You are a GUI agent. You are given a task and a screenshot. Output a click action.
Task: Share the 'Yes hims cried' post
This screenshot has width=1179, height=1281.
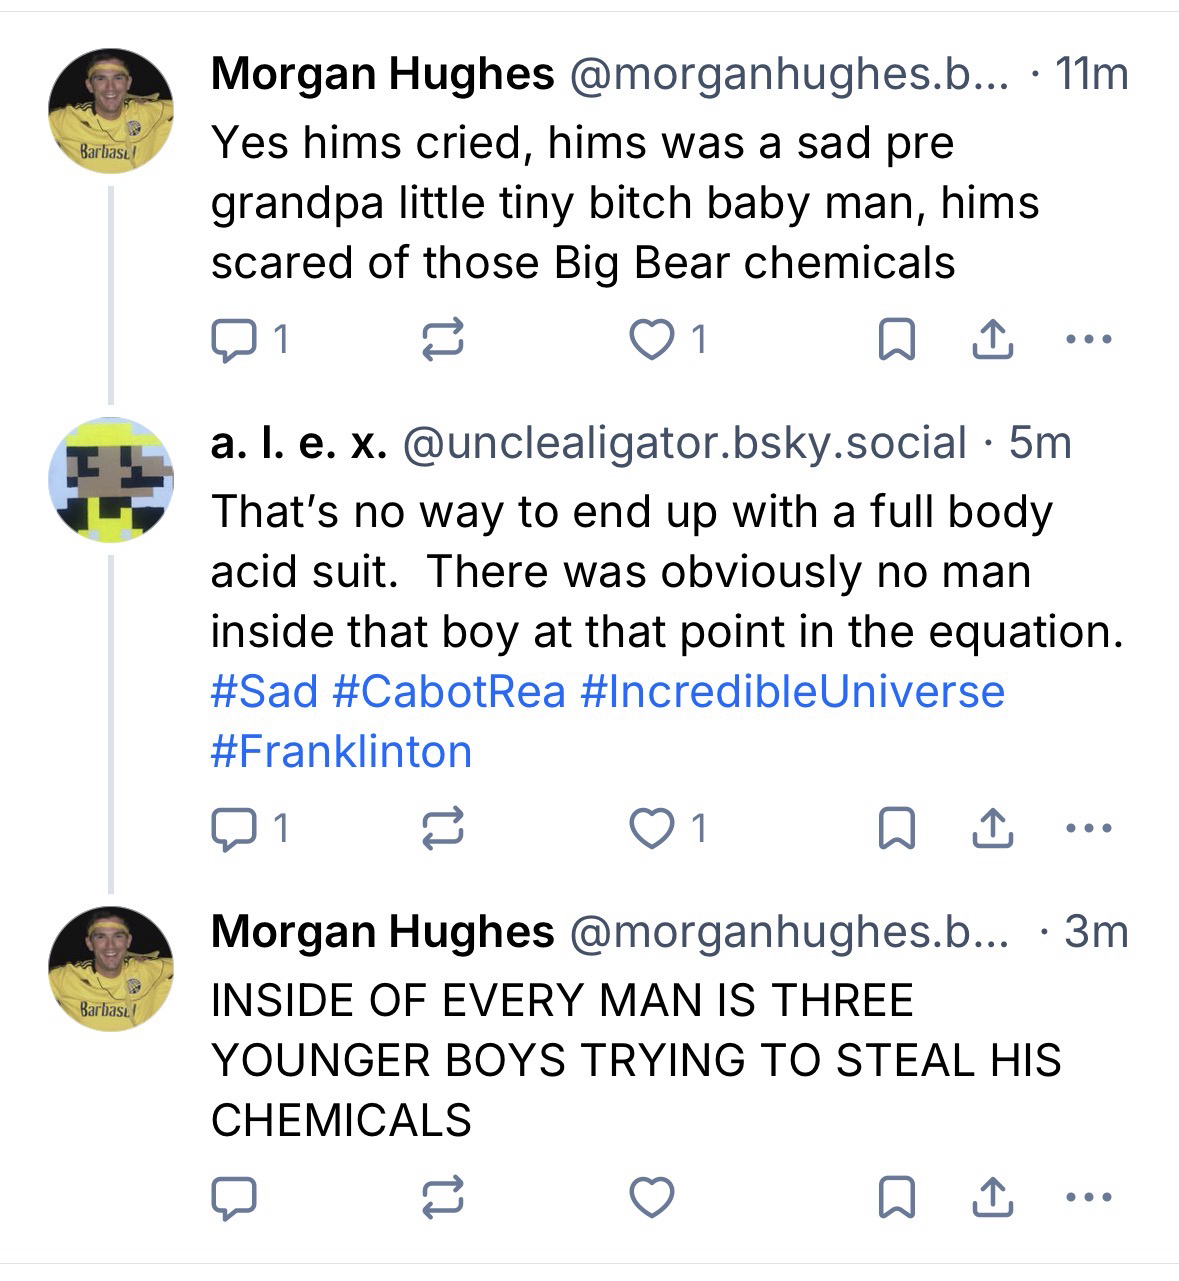pyautogui.click(x=993, y=340)
